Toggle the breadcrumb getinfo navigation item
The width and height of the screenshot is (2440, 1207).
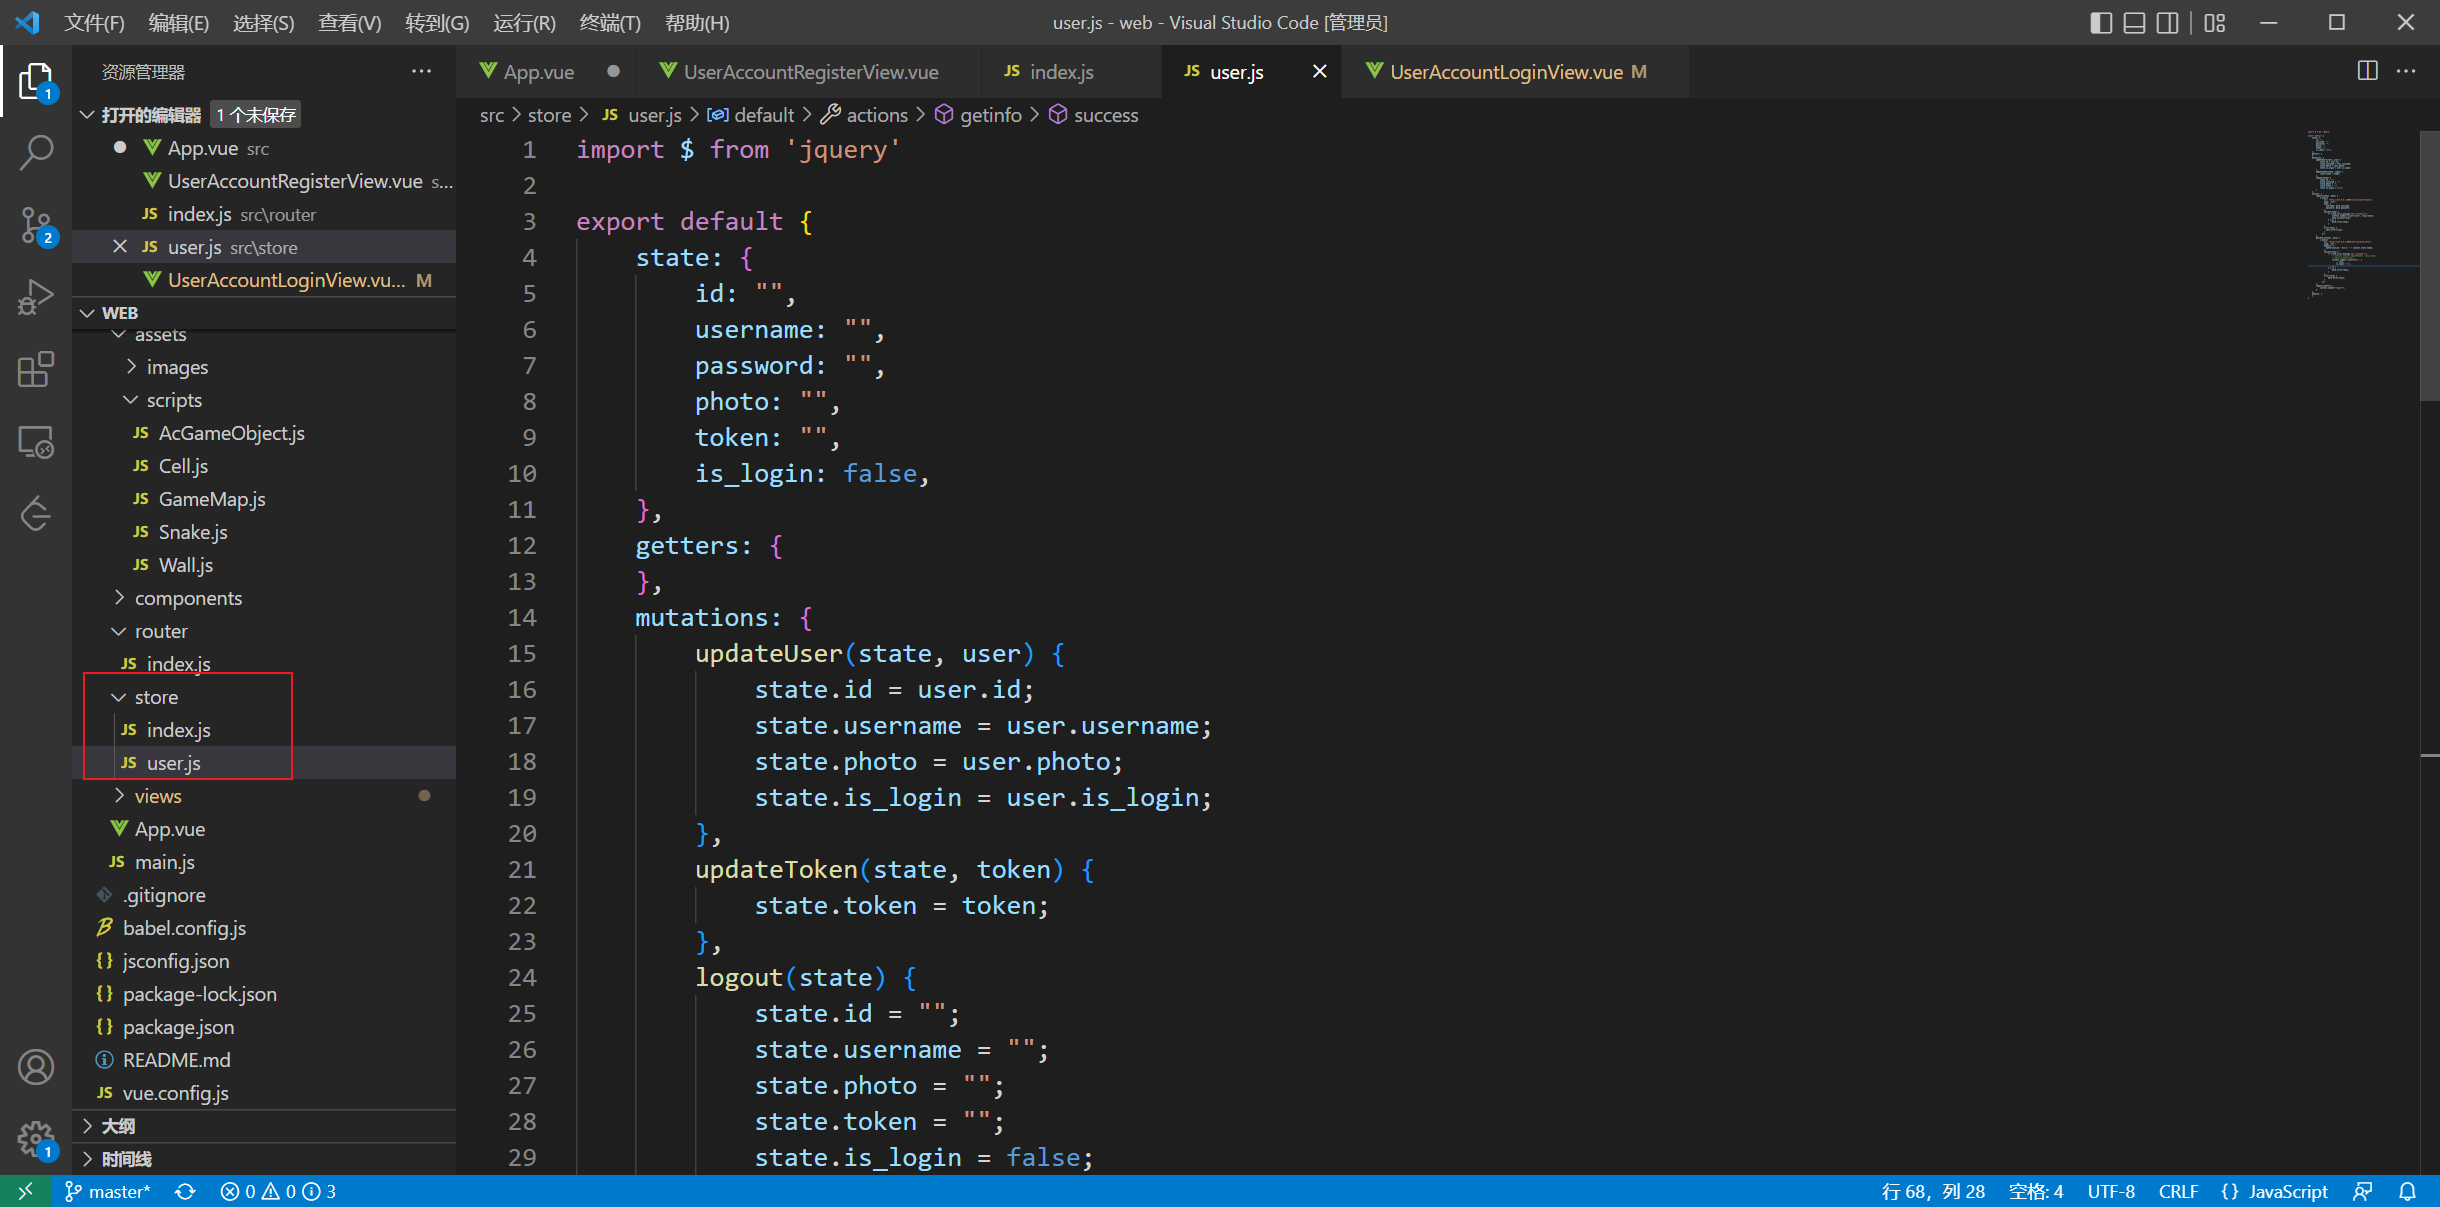[x=991, y=114]
